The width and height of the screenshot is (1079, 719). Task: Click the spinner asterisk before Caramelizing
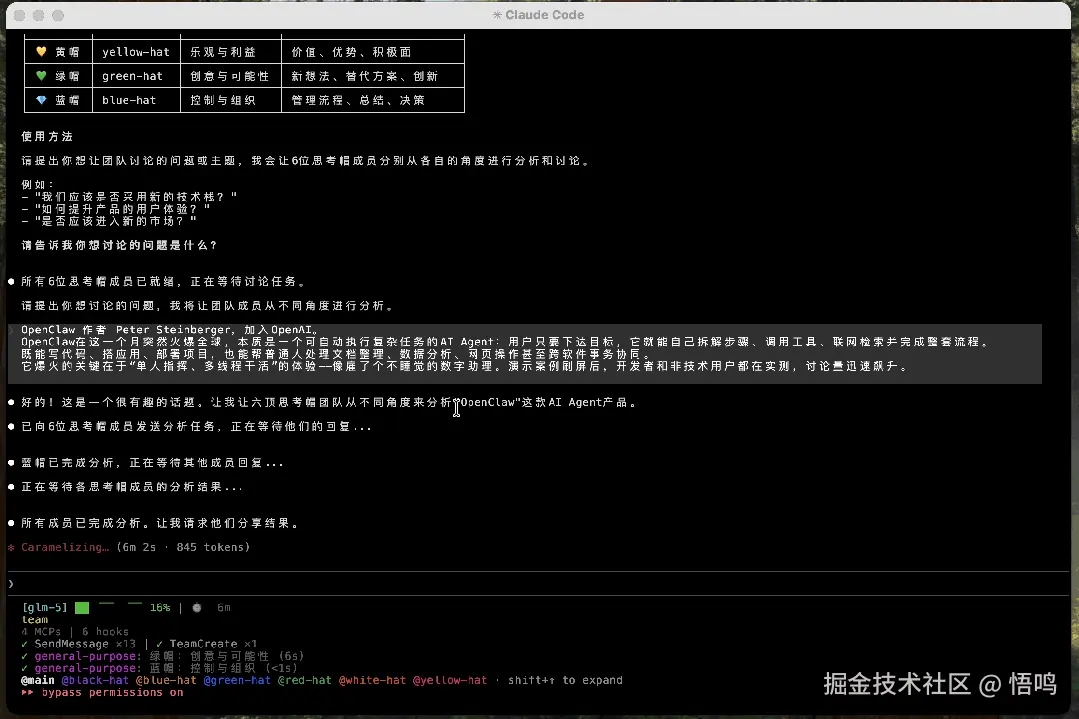[11, 548]
